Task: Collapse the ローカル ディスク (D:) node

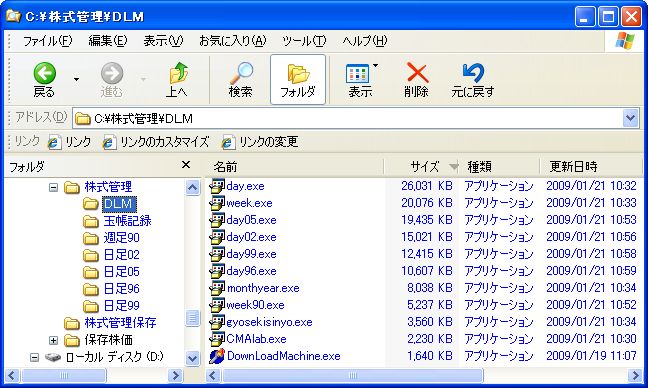Action: [x=34, y=357]
